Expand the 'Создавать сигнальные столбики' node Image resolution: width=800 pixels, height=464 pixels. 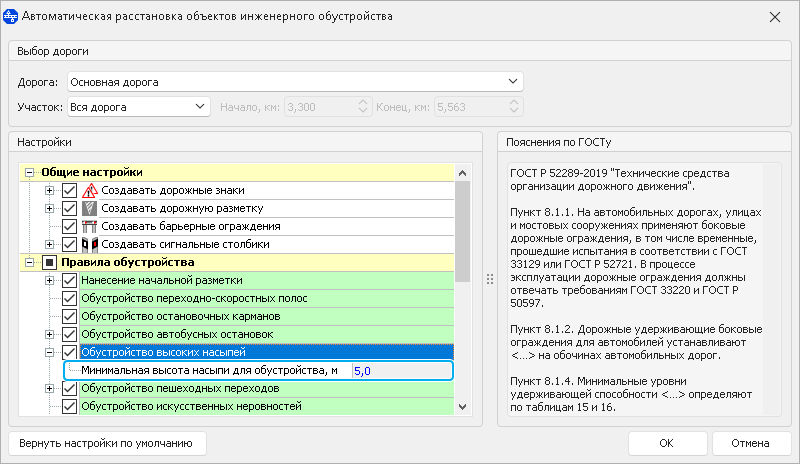pyautogui.click(x=49, y=245)
